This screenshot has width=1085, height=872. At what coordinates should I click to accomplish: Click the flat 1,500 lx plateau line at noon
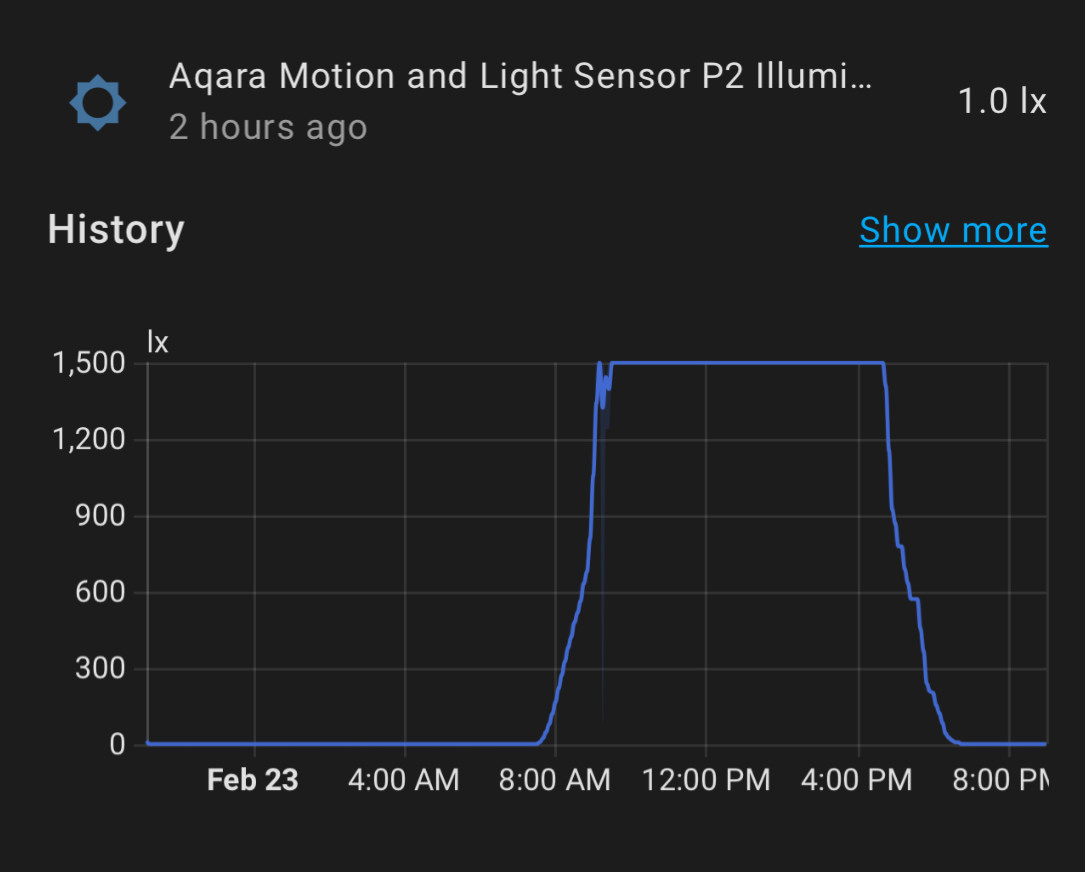(x=706, y=363)
